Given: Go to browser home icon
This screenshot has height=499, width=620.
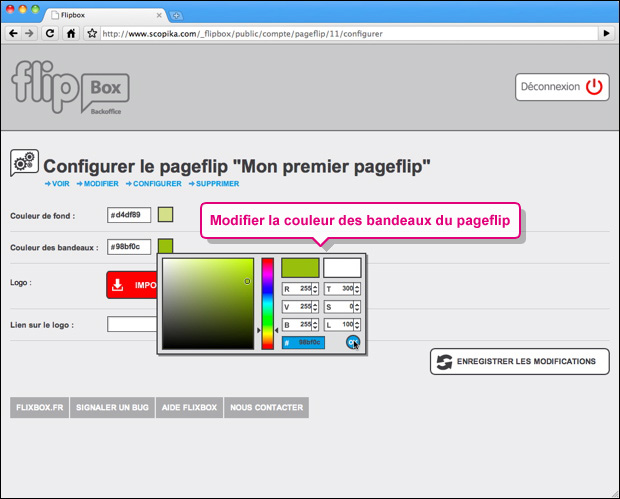Looking at the screenshot, I should pyautogui.click(x=71, y=33).
